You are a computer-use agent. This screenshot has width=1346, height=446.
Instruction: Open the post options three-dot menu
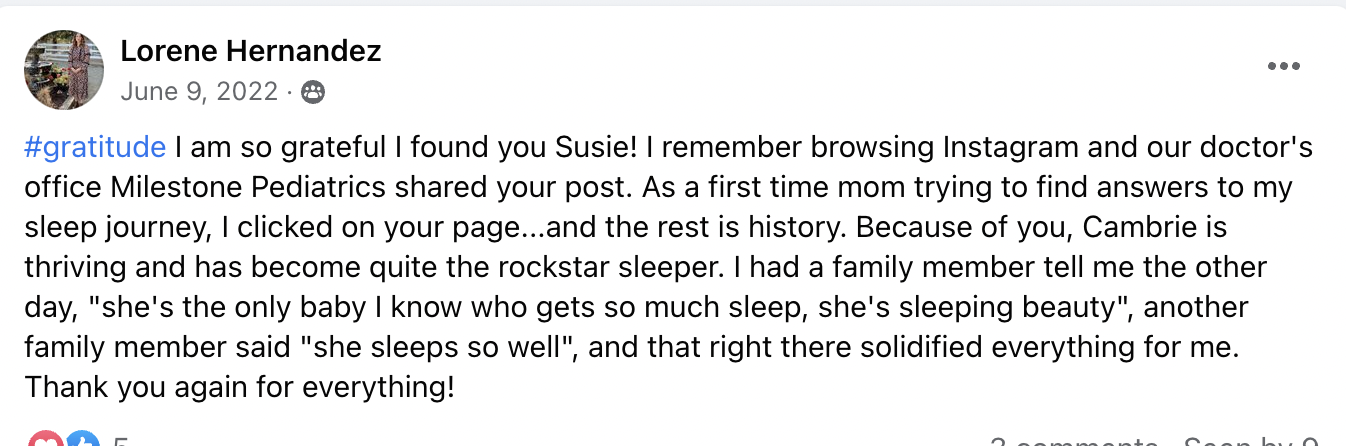tap(1283, 67)
